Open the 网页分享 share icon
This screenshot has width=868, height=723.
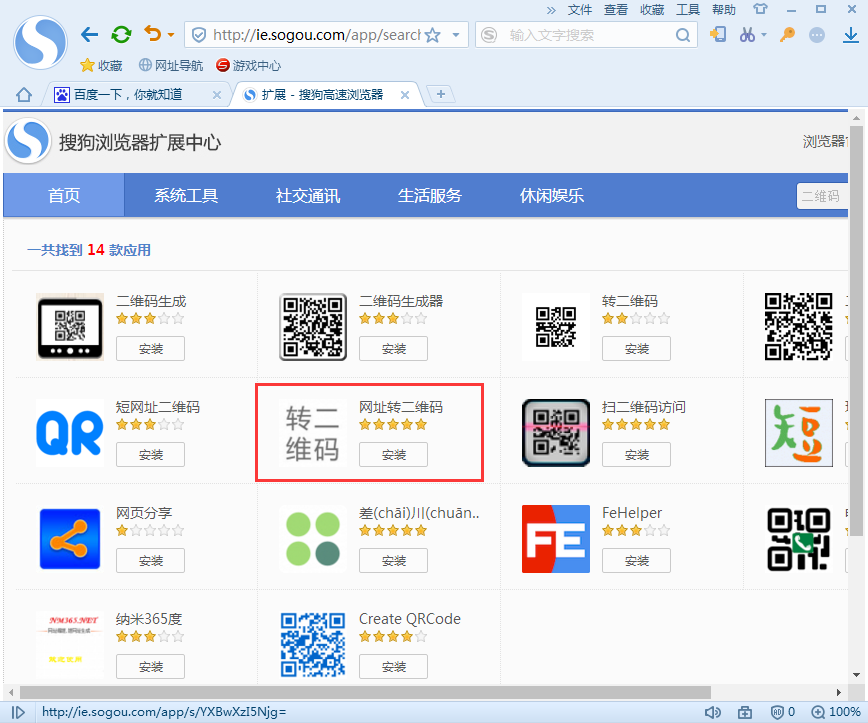(x=70, y=539)
